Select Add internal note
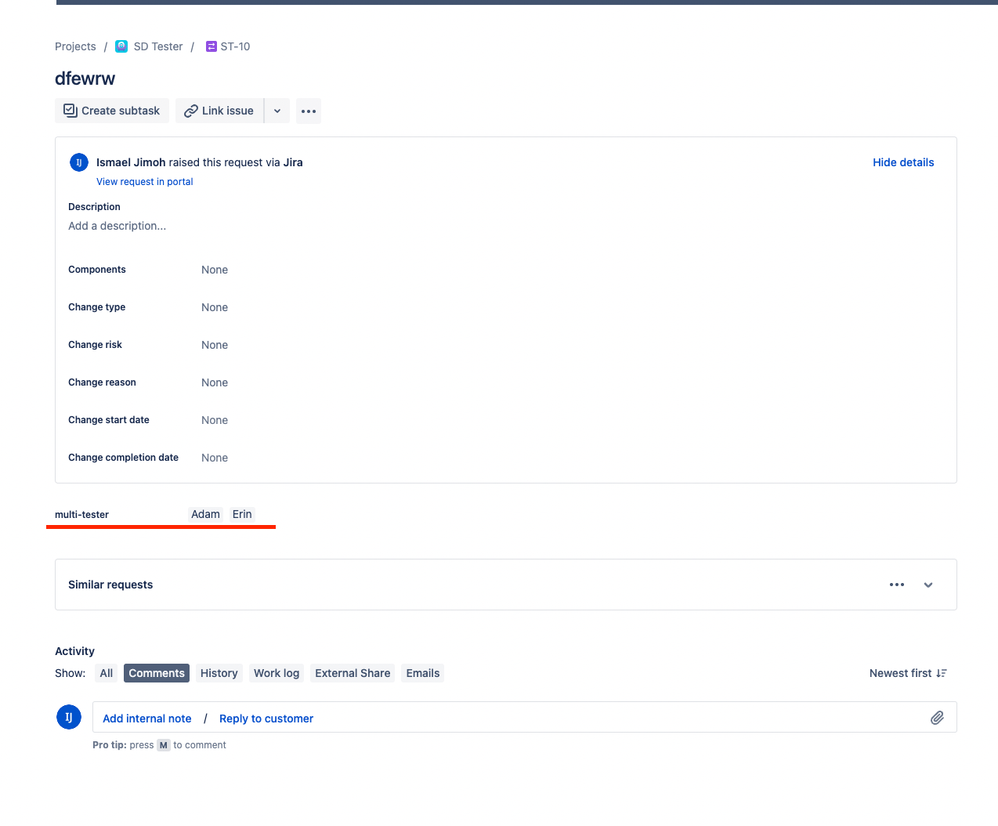The image size is (998, 826). [x=146, y=718]
